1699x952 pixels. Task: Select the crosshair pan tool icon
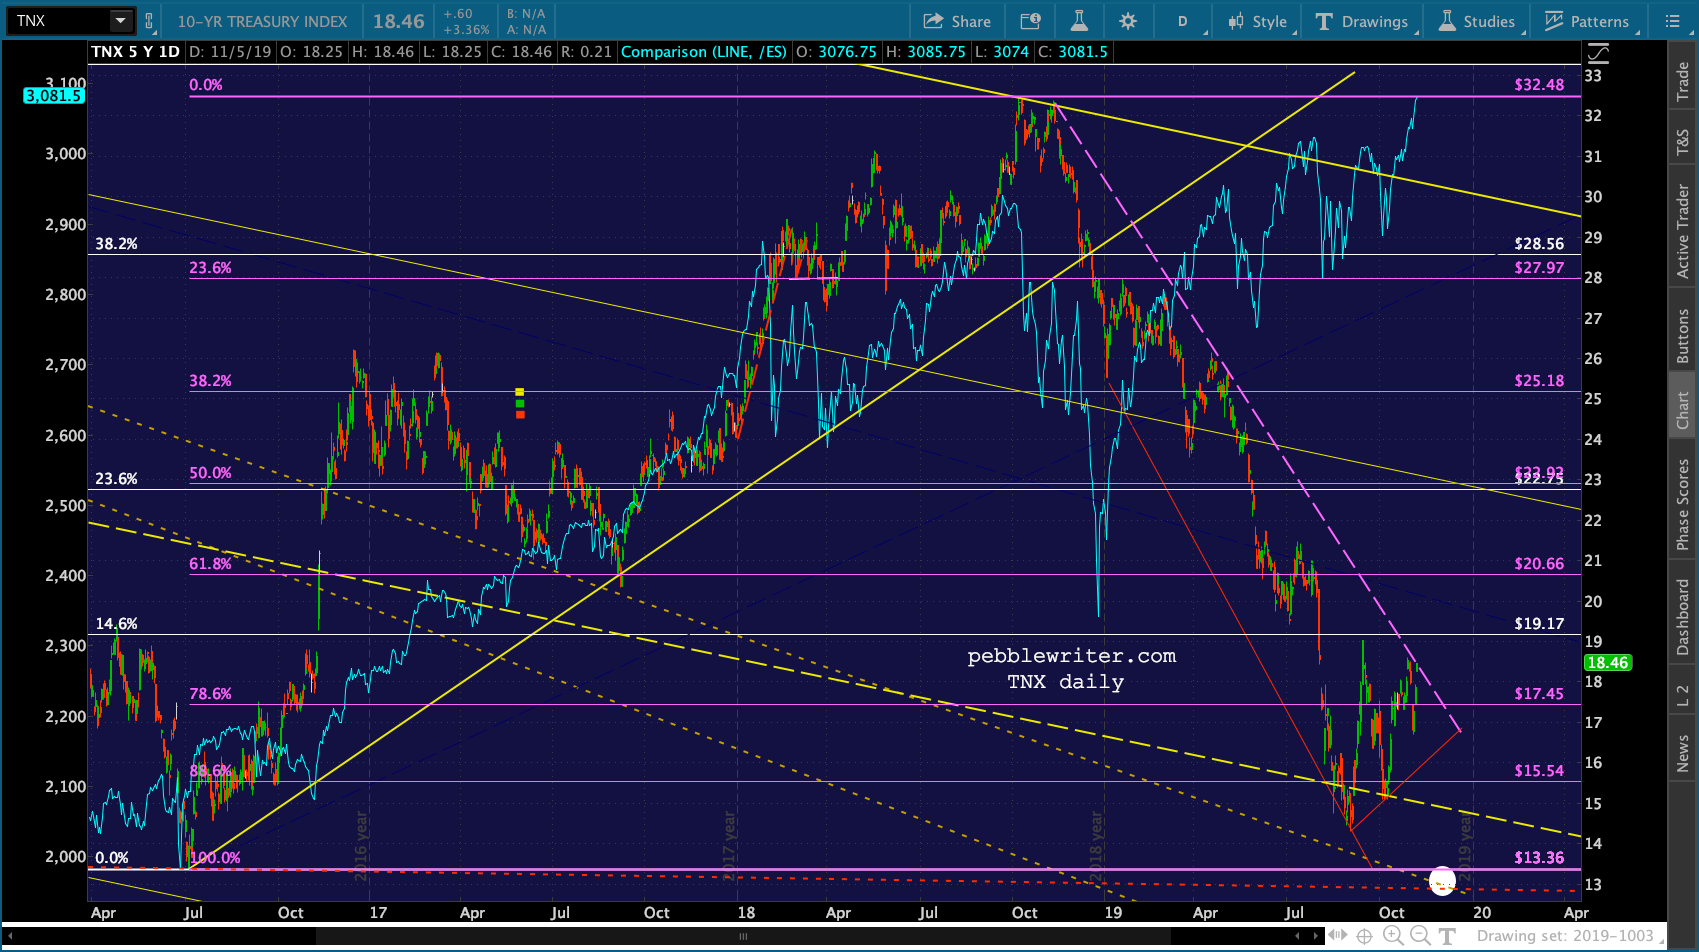pyautogui.click(x=1364, y=936)
